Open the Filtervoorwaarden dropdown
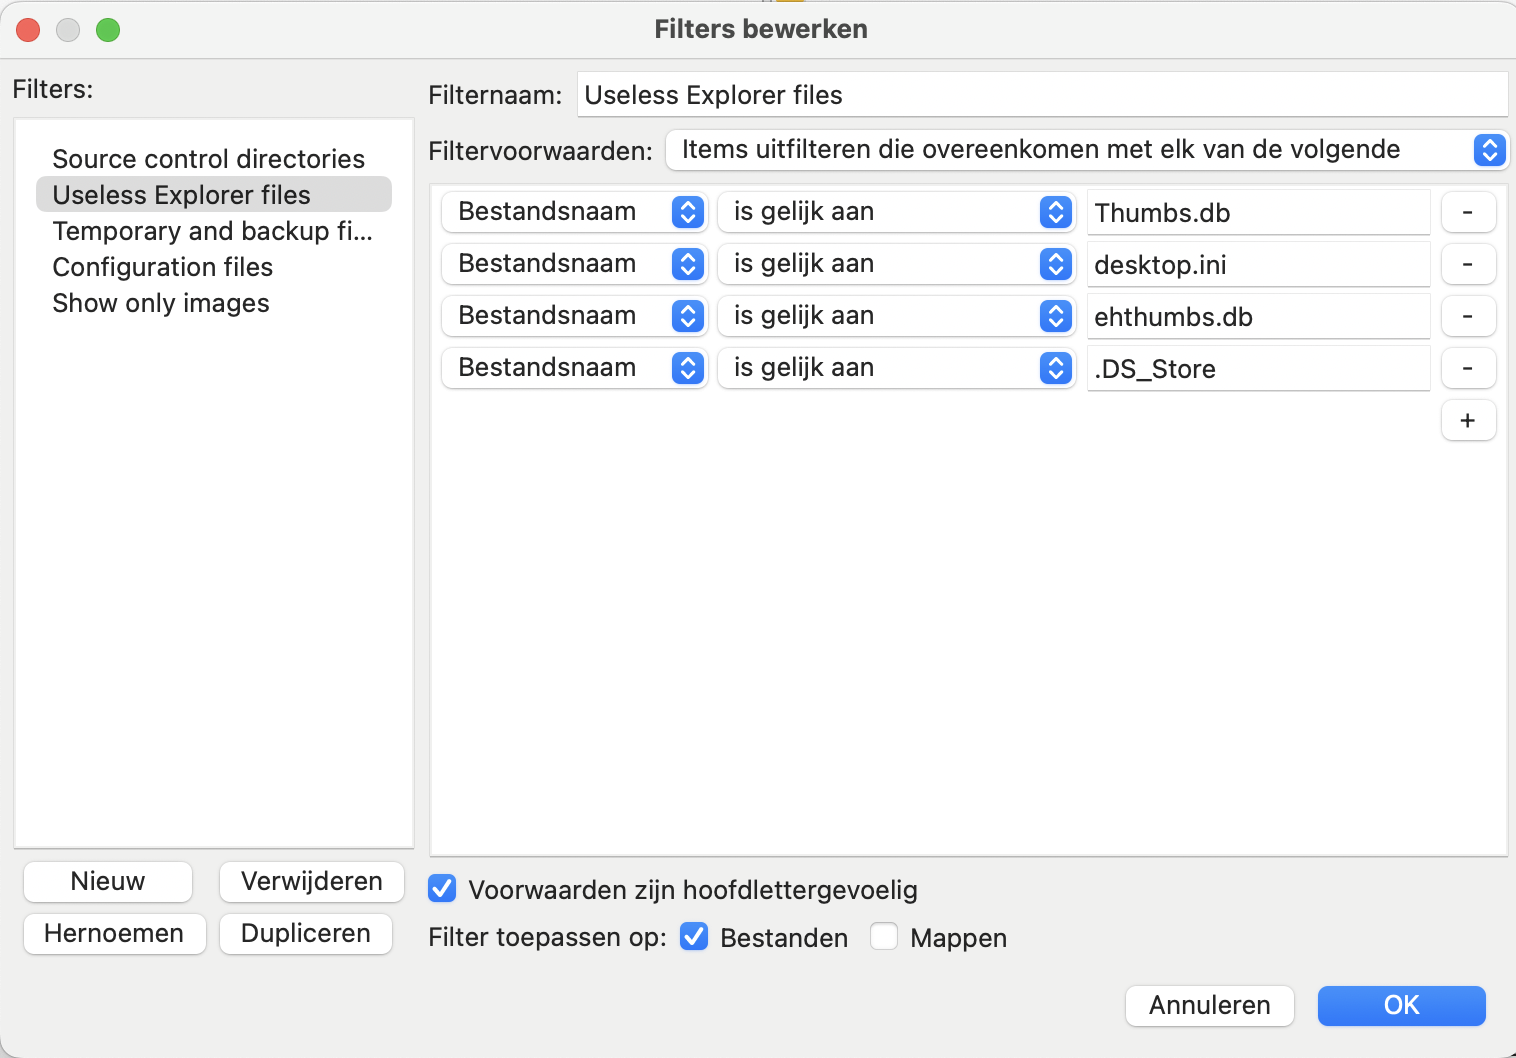Screen dimensions: 1516x1058 [1086, 150]
